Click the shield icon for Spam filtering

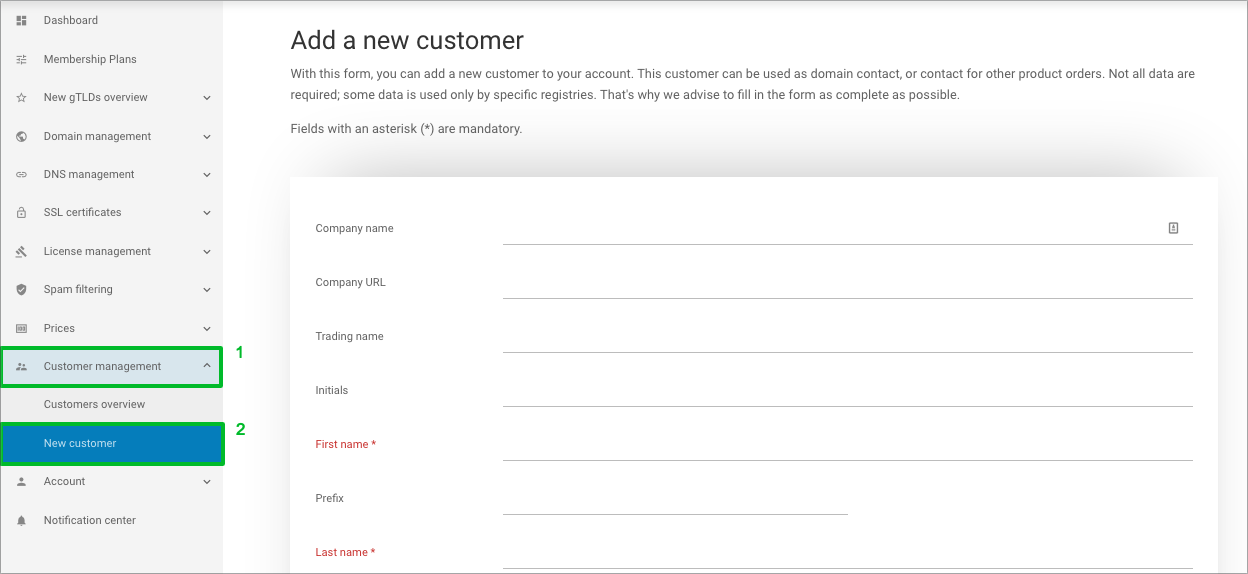tap(21, 290)
